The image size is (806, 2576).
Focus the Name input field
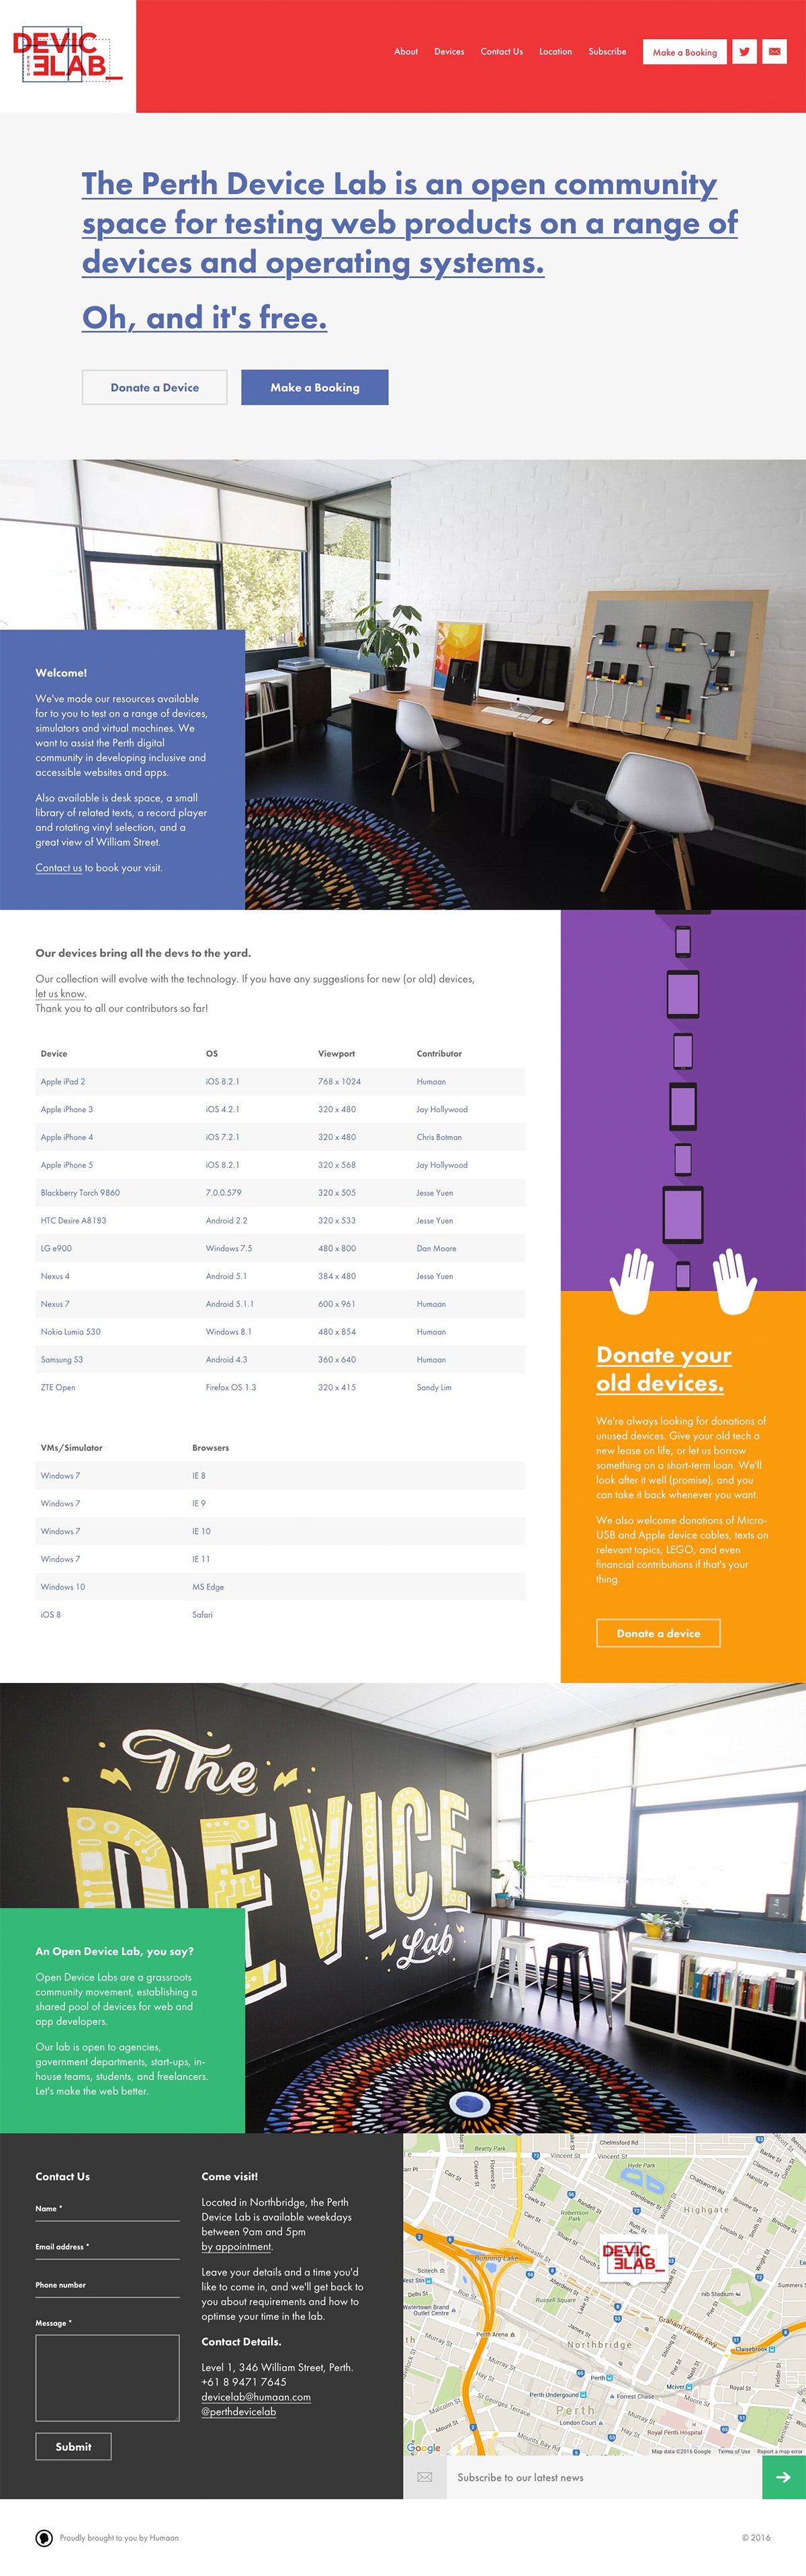[107, 2212]
